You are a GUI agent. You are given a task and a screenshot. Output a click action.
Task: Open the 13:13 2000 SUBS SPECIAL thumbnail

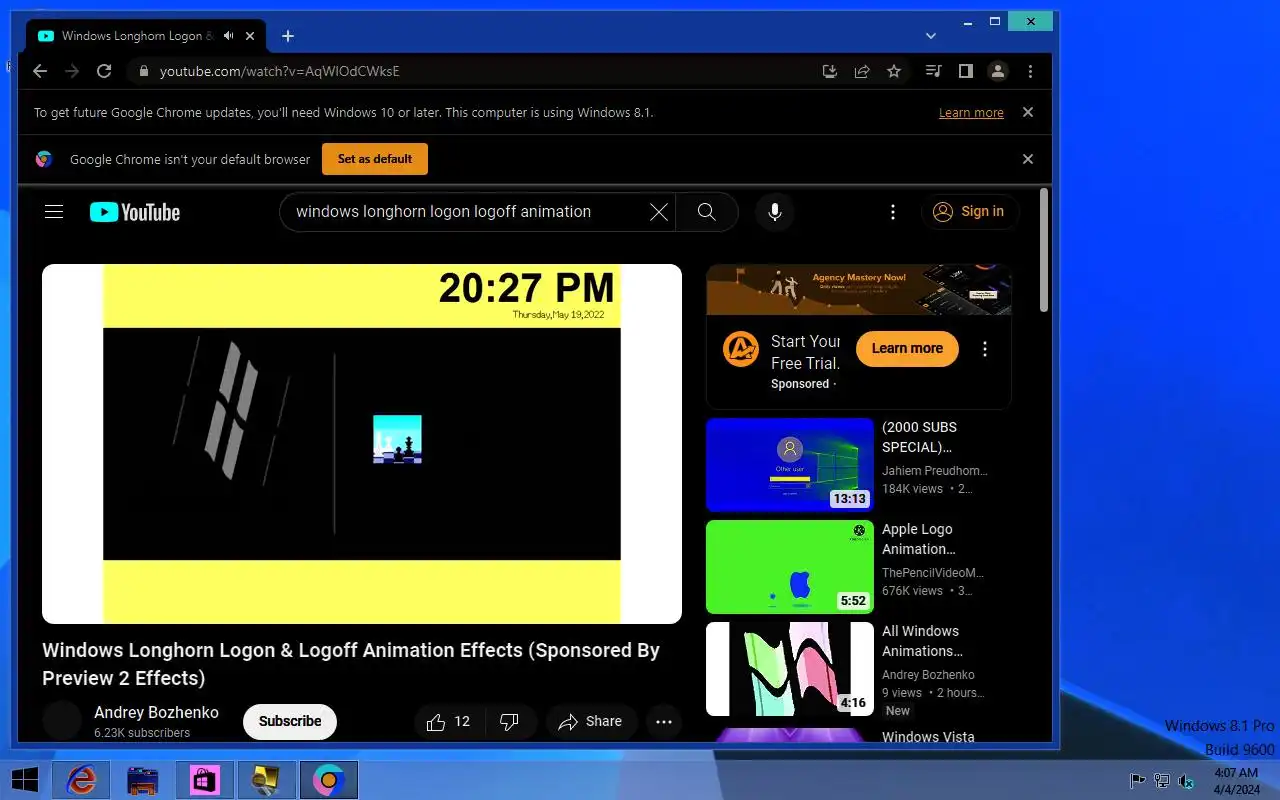point(790,465)
